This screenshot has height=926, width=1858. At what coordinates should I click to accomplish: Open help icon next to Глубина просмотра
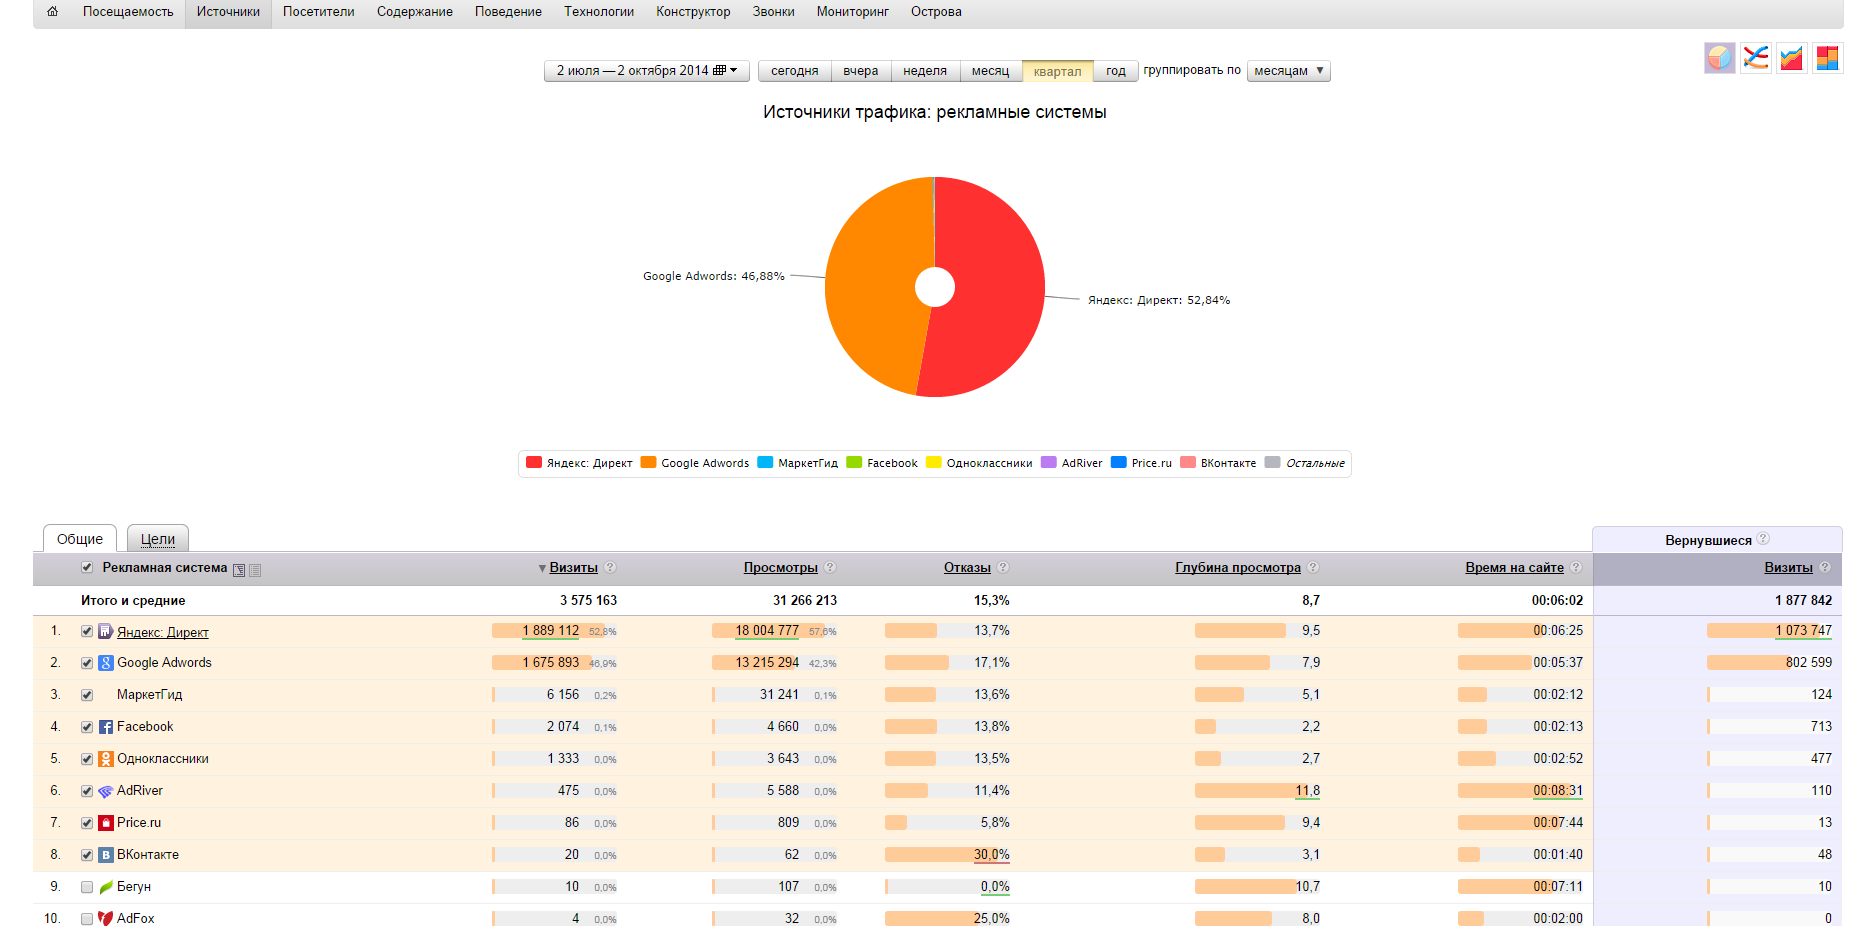pyautogui.click(x=1313, y=567)
